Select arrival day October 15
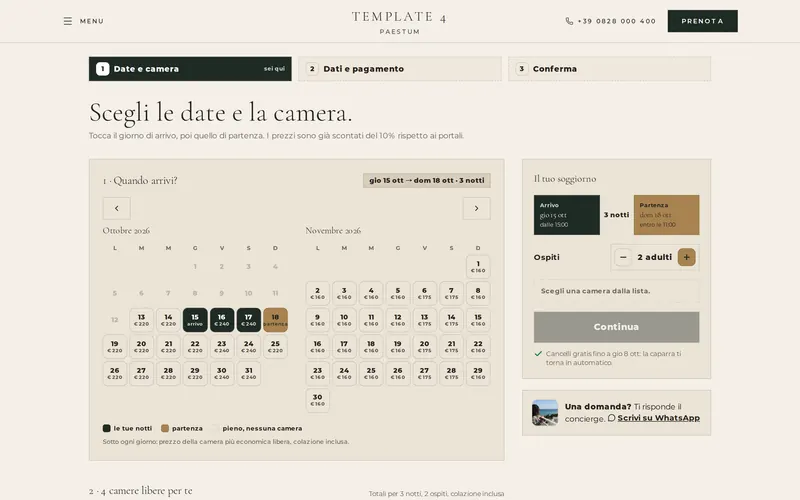Viewport: 800px width, 500px height. coord(195,320)
